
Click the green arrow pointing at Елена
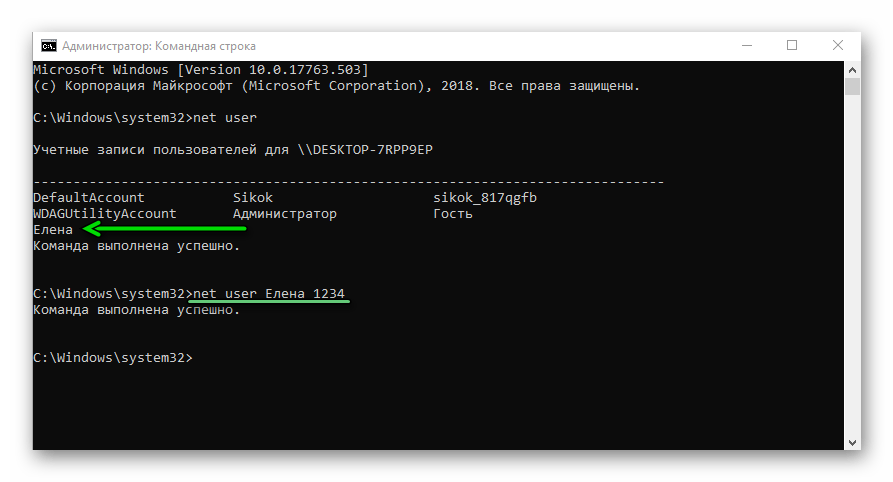(x=165, y=229)
